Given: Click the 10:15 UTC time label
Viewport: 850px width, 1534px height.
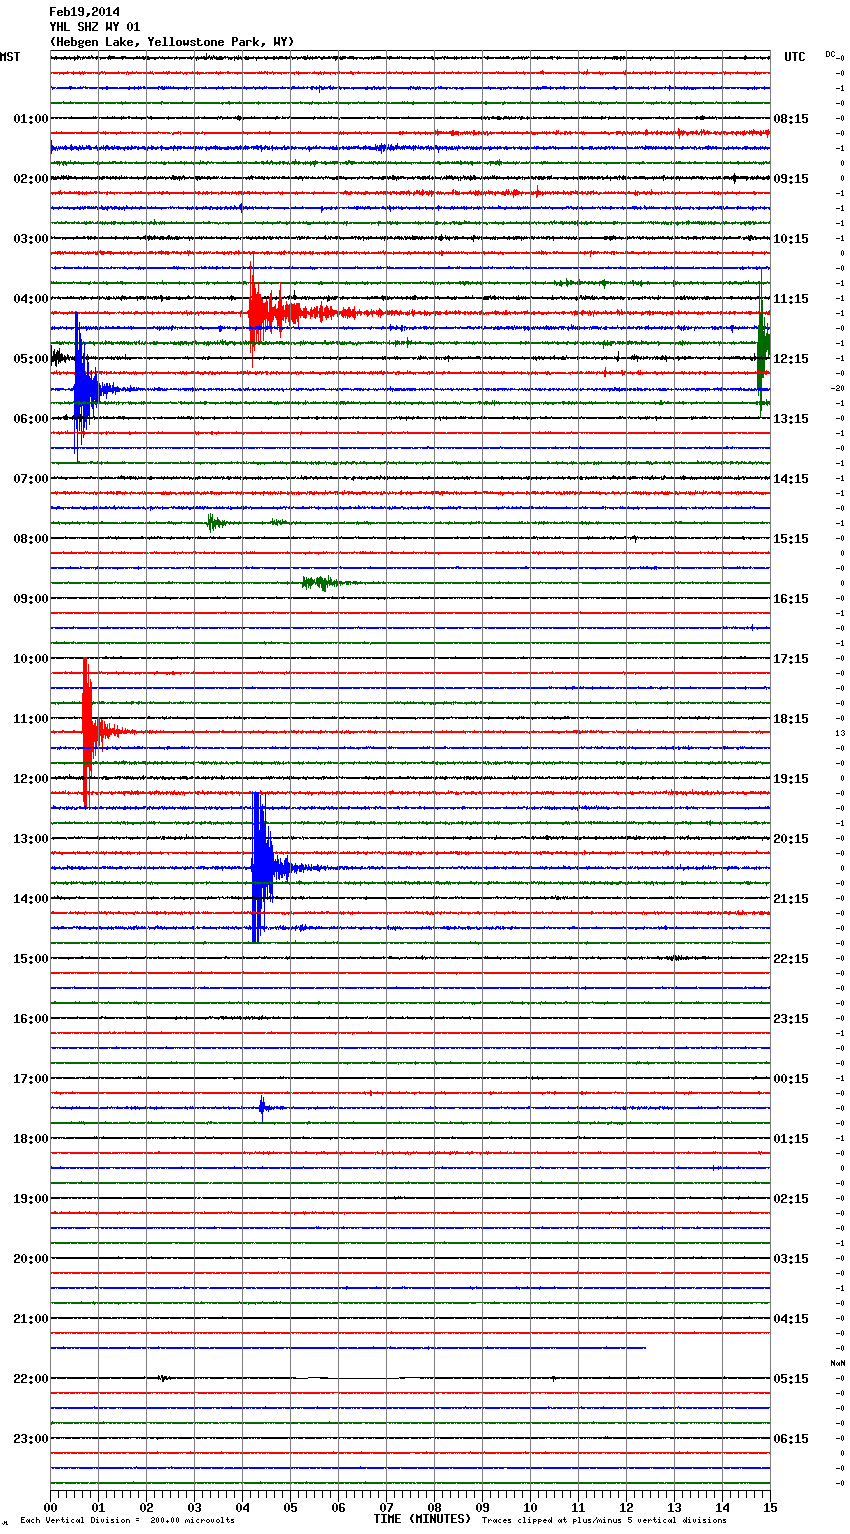Looking at the screenshot, I should [791, 238].
